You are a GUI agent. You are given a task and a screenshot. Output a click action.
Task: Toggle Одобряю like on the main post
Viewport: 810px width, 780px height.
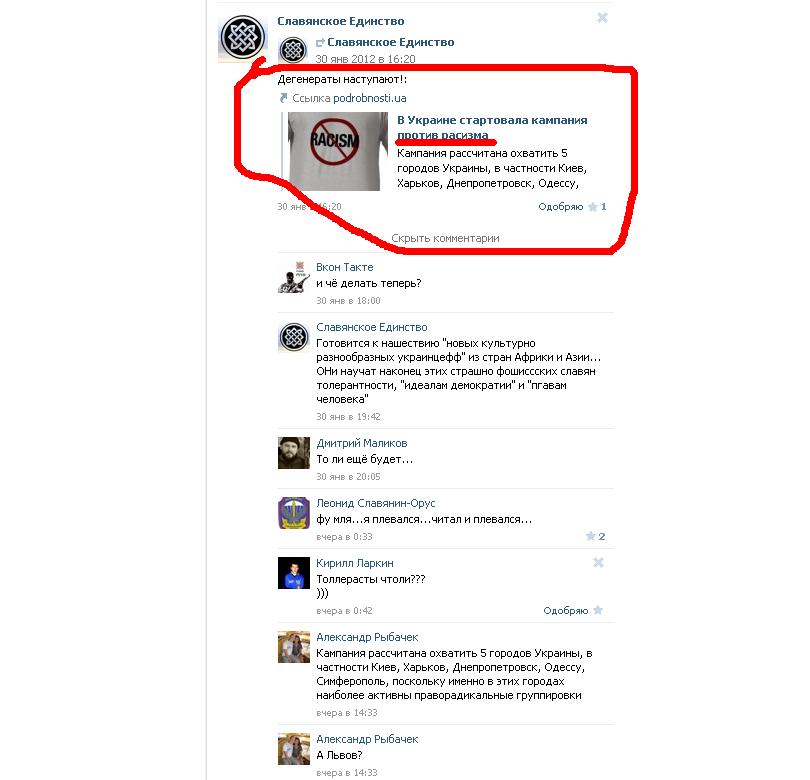pos(560,207)
